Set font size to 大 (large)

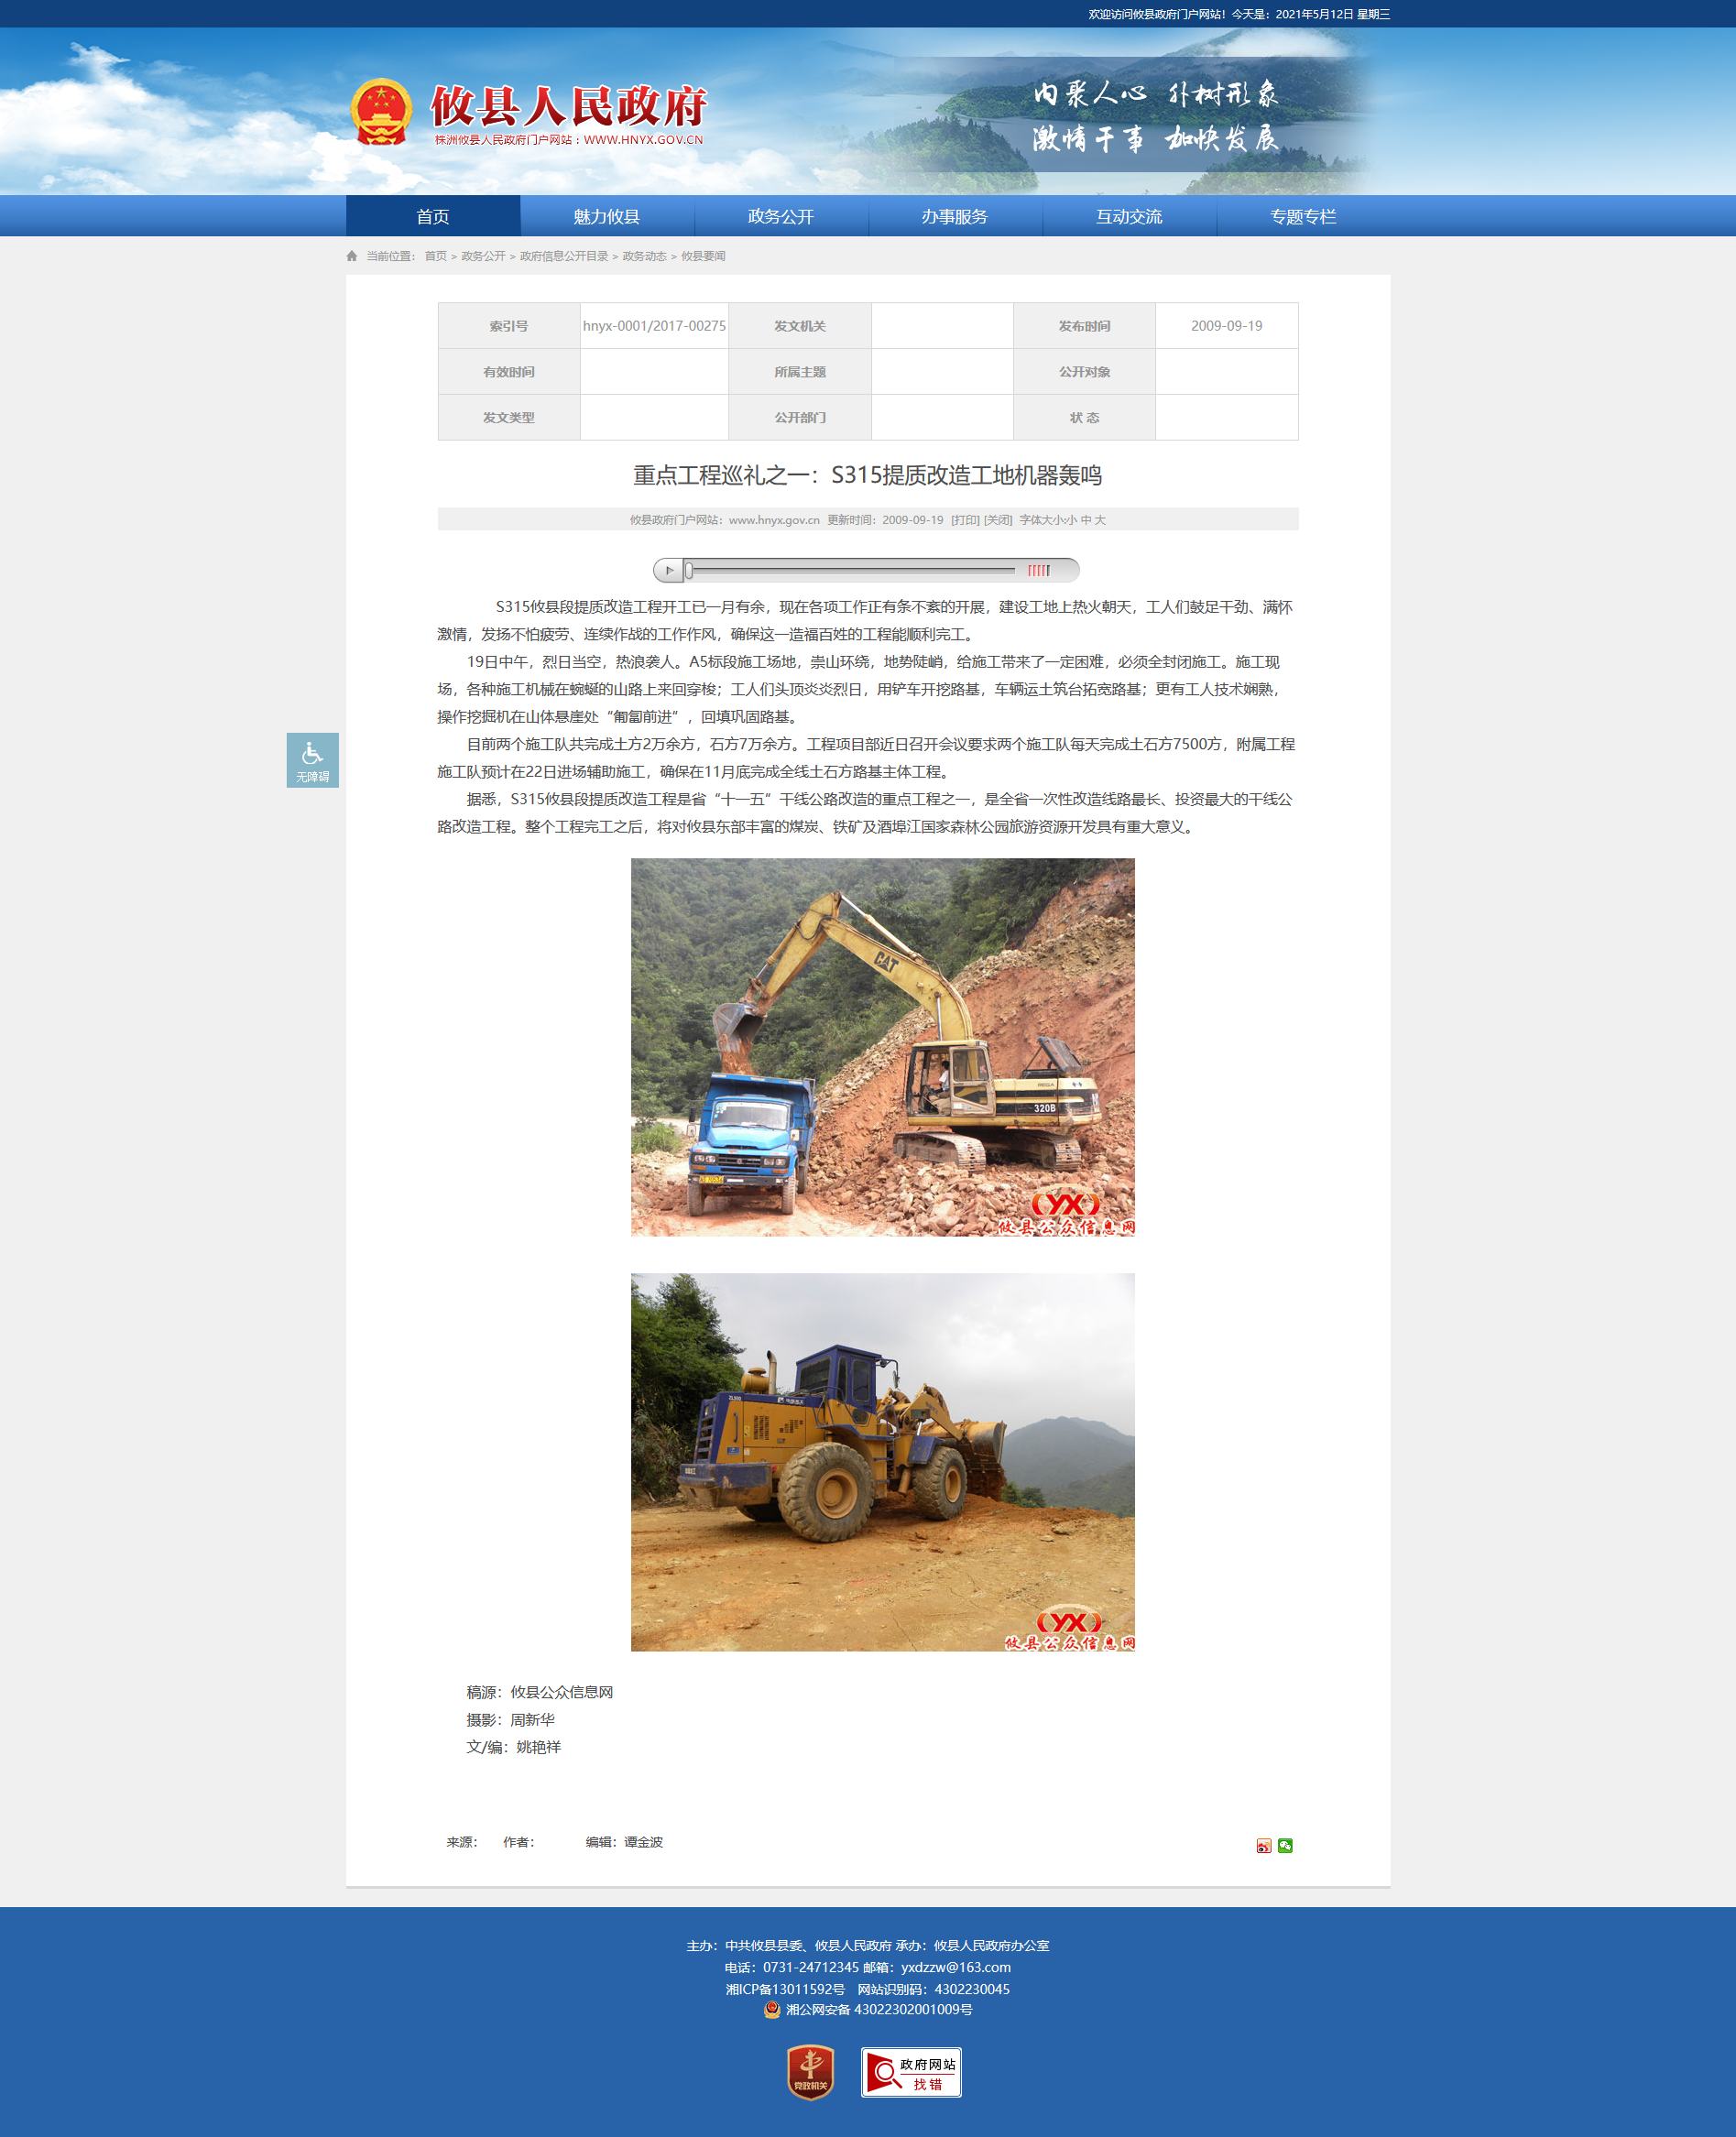(x=1100, y=520)
